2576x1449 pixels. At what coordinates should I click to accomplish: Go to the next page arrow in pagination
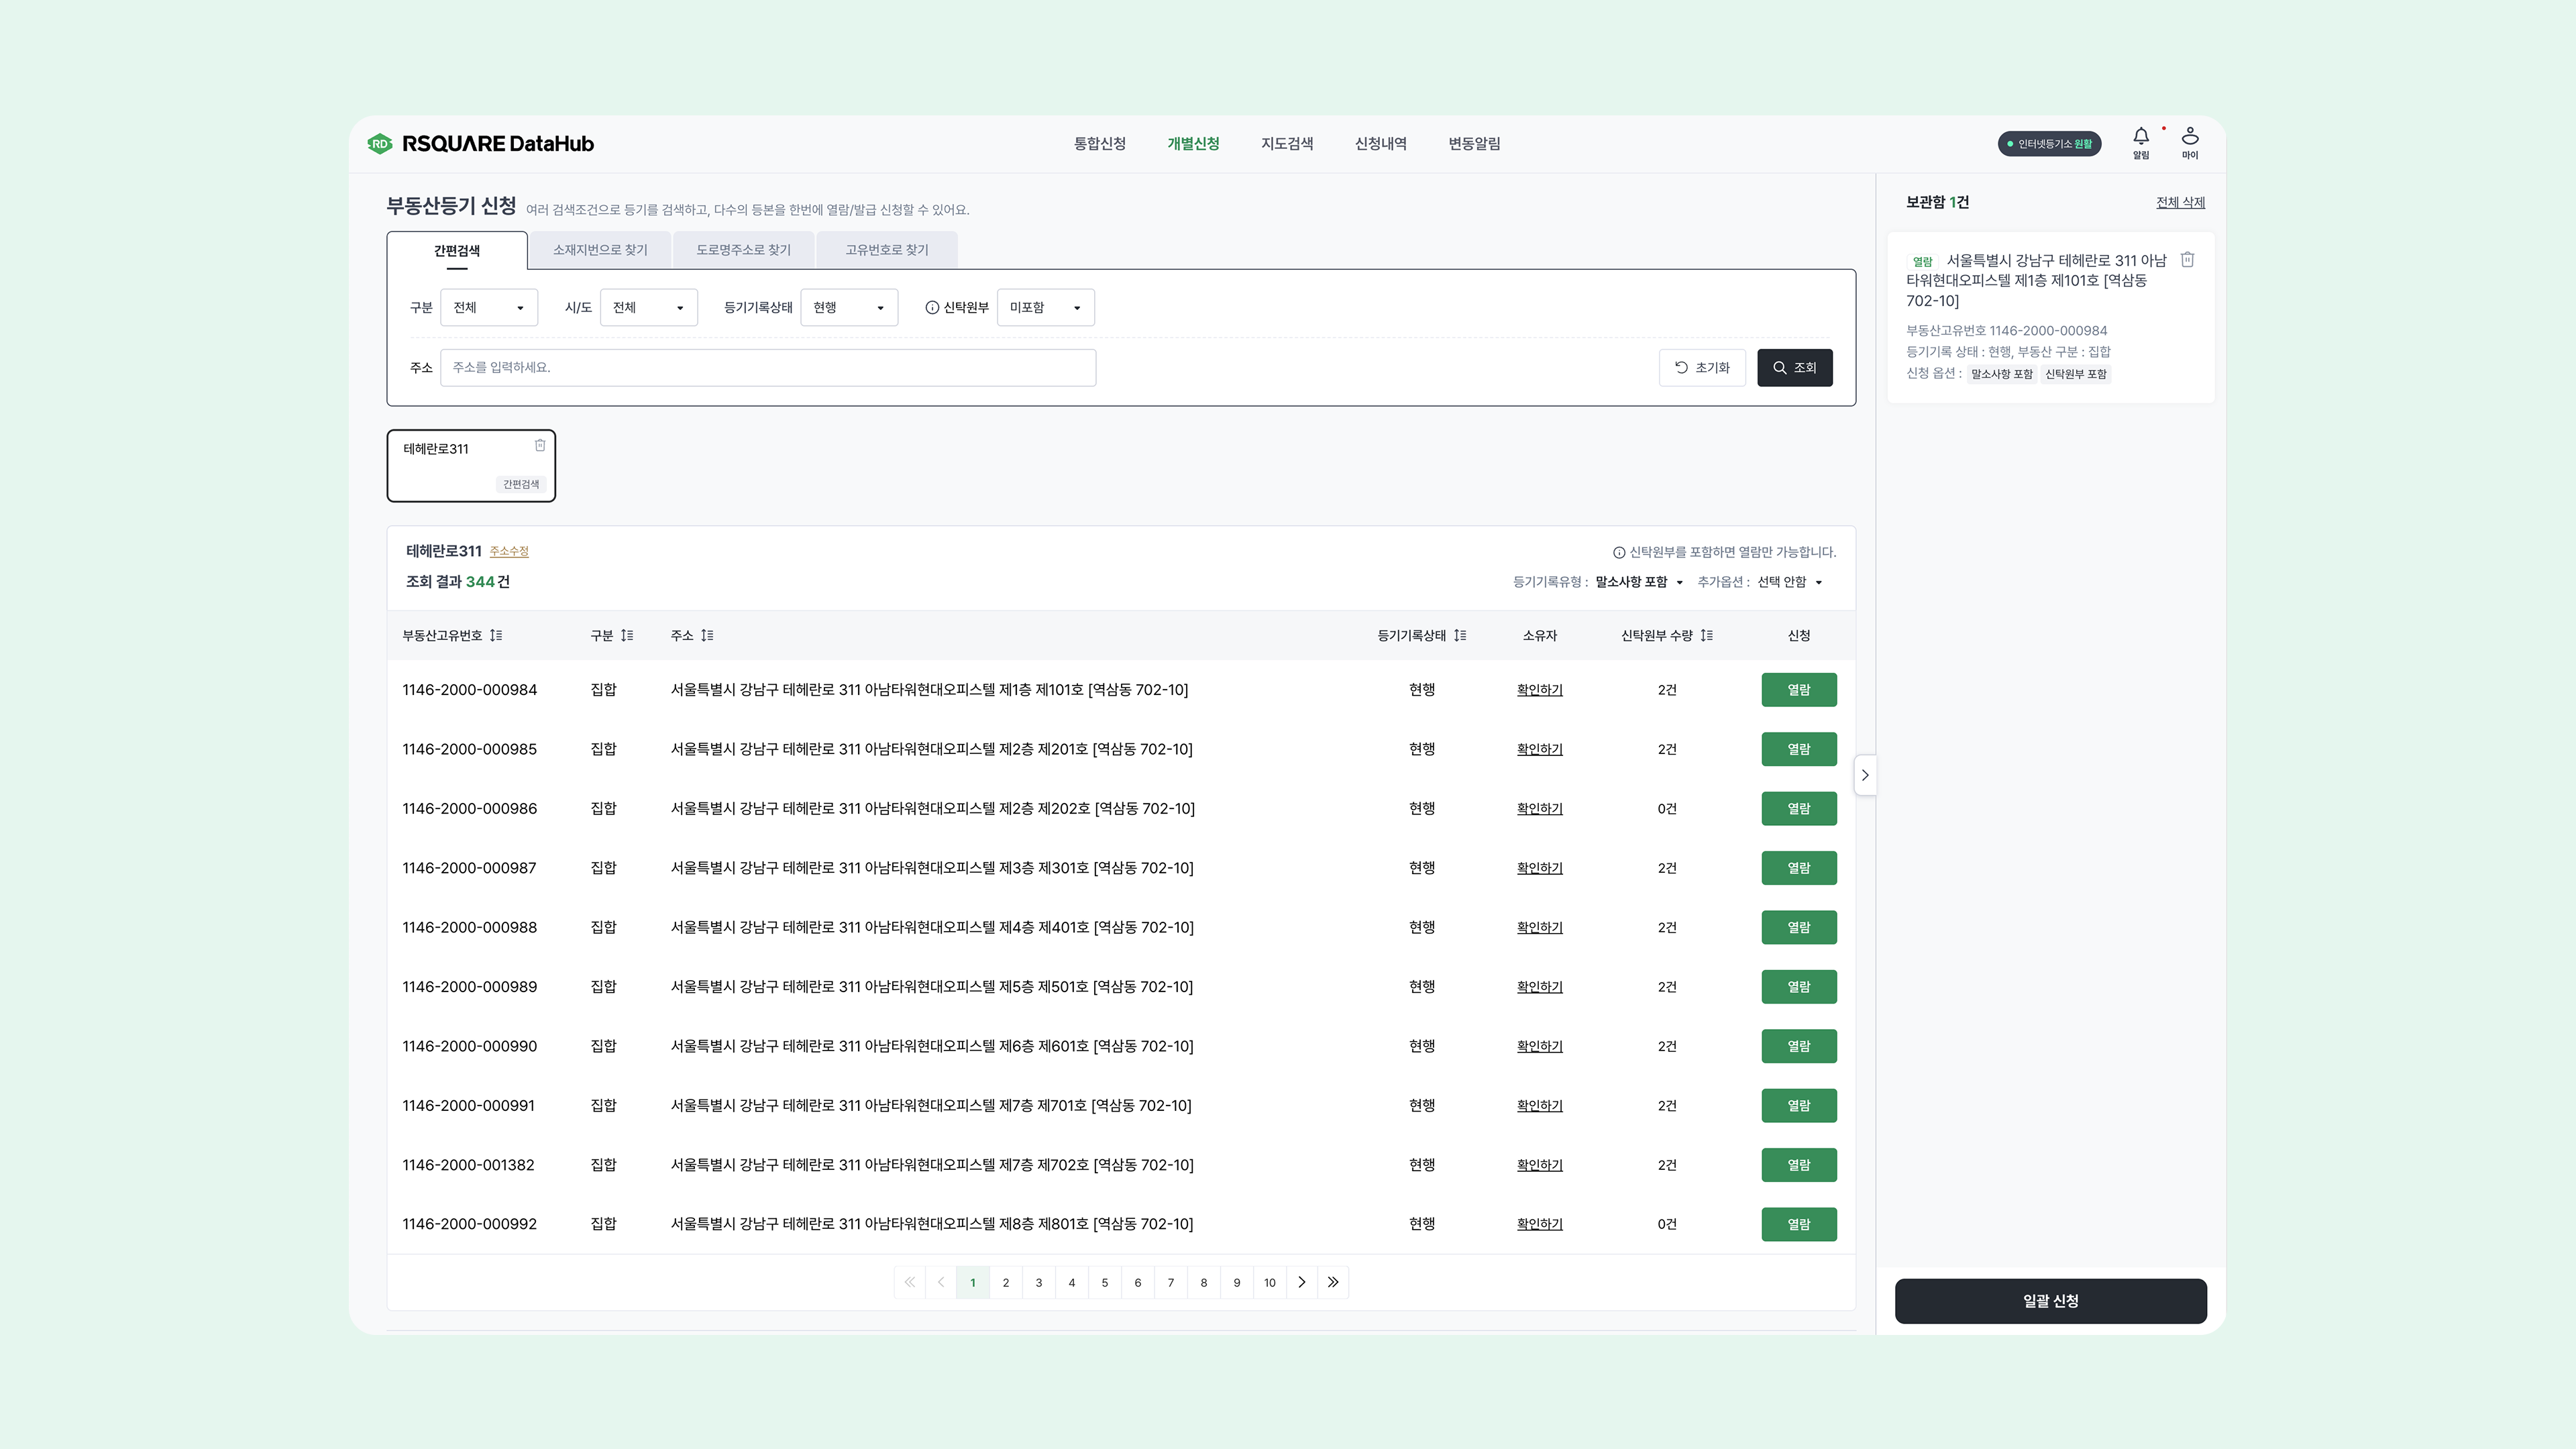click(x=1301, y=1282)
